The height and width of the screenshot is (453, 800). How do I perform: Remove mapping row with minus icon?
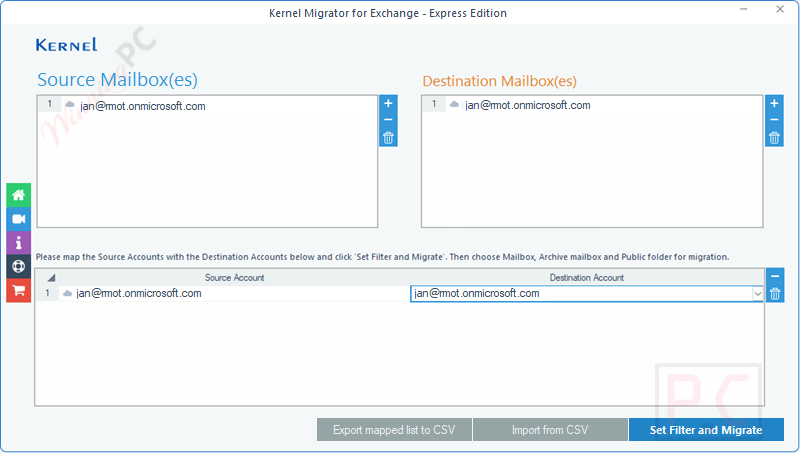click(x=775, y=276)
